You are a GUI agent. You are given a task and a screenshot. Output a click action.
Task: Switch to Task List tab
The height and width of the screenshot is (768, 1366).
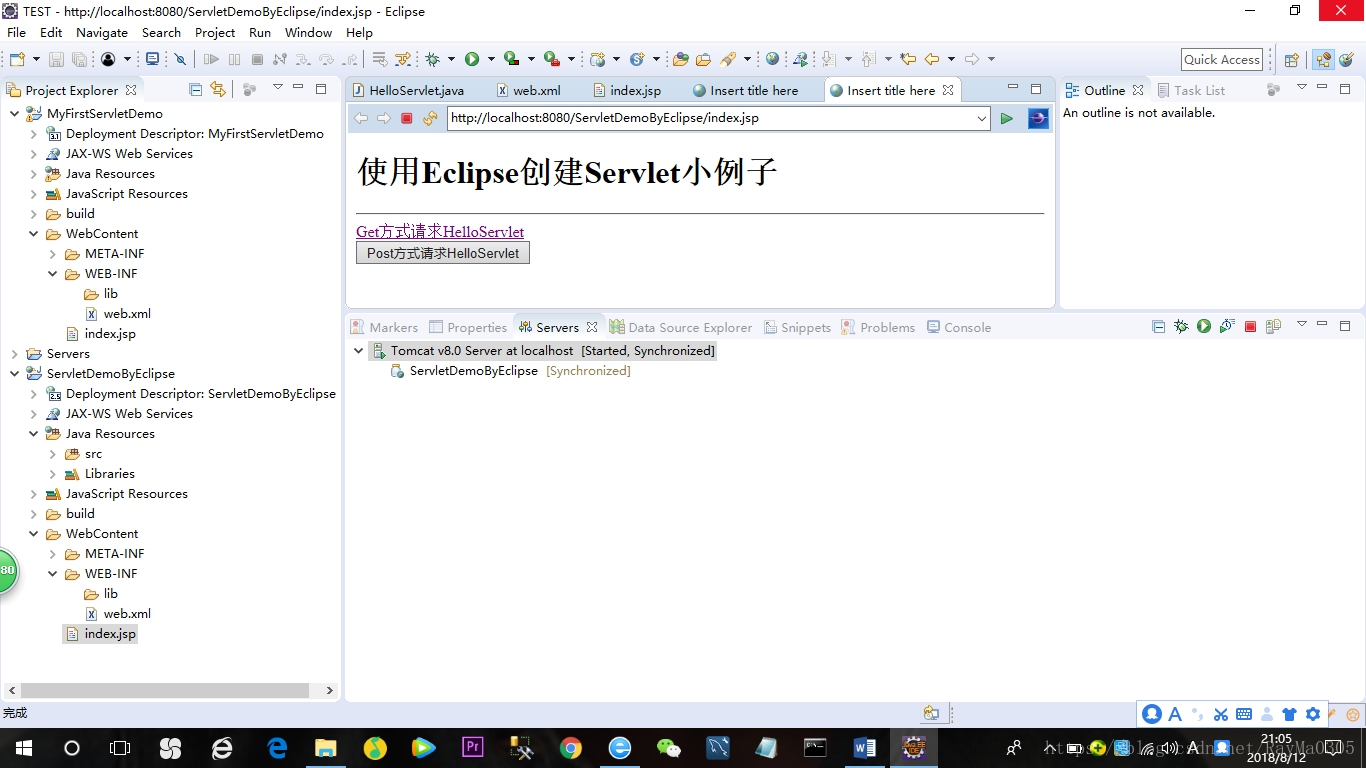pos(1190,90)
